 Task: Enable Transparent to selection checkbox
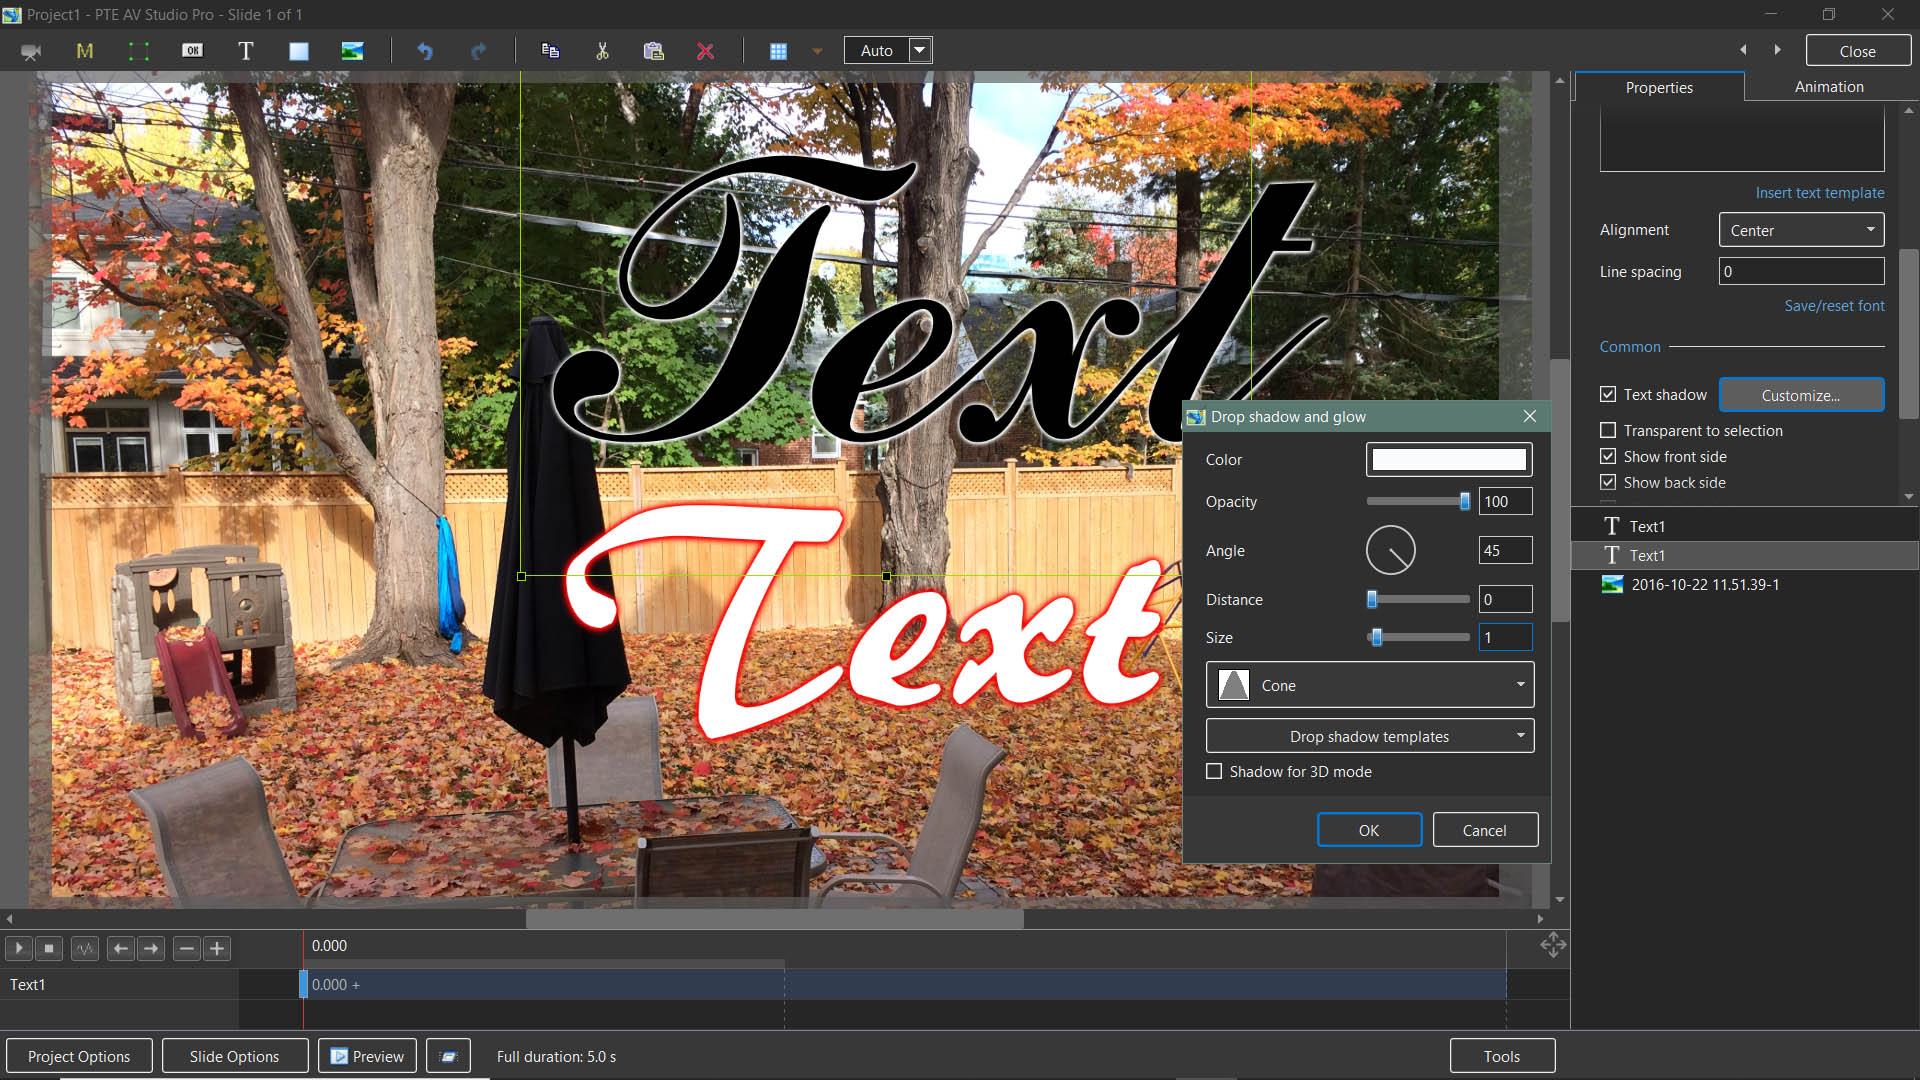pos(1608,430)
